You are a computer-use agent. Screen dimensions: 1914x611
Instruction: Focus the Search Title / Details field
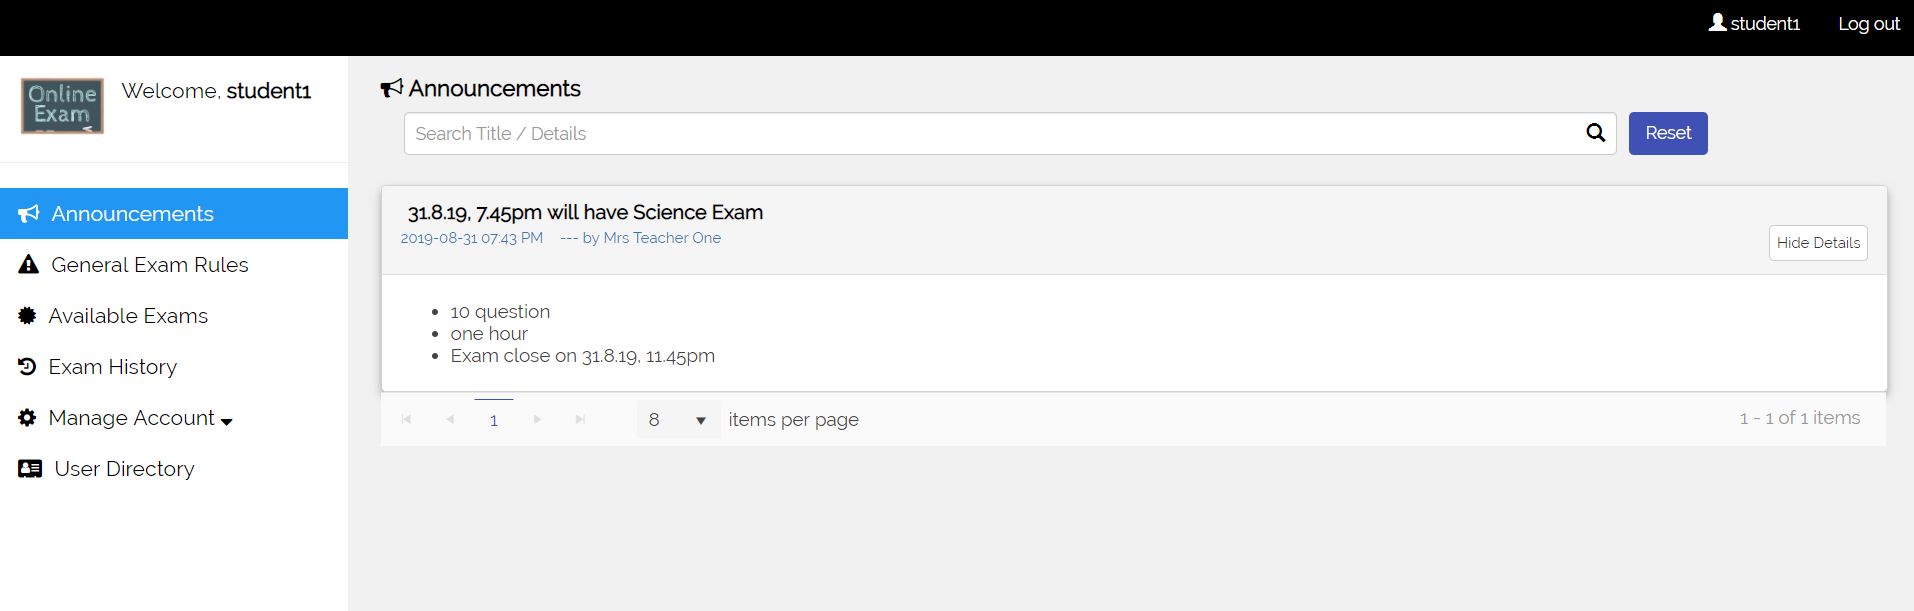990,134
